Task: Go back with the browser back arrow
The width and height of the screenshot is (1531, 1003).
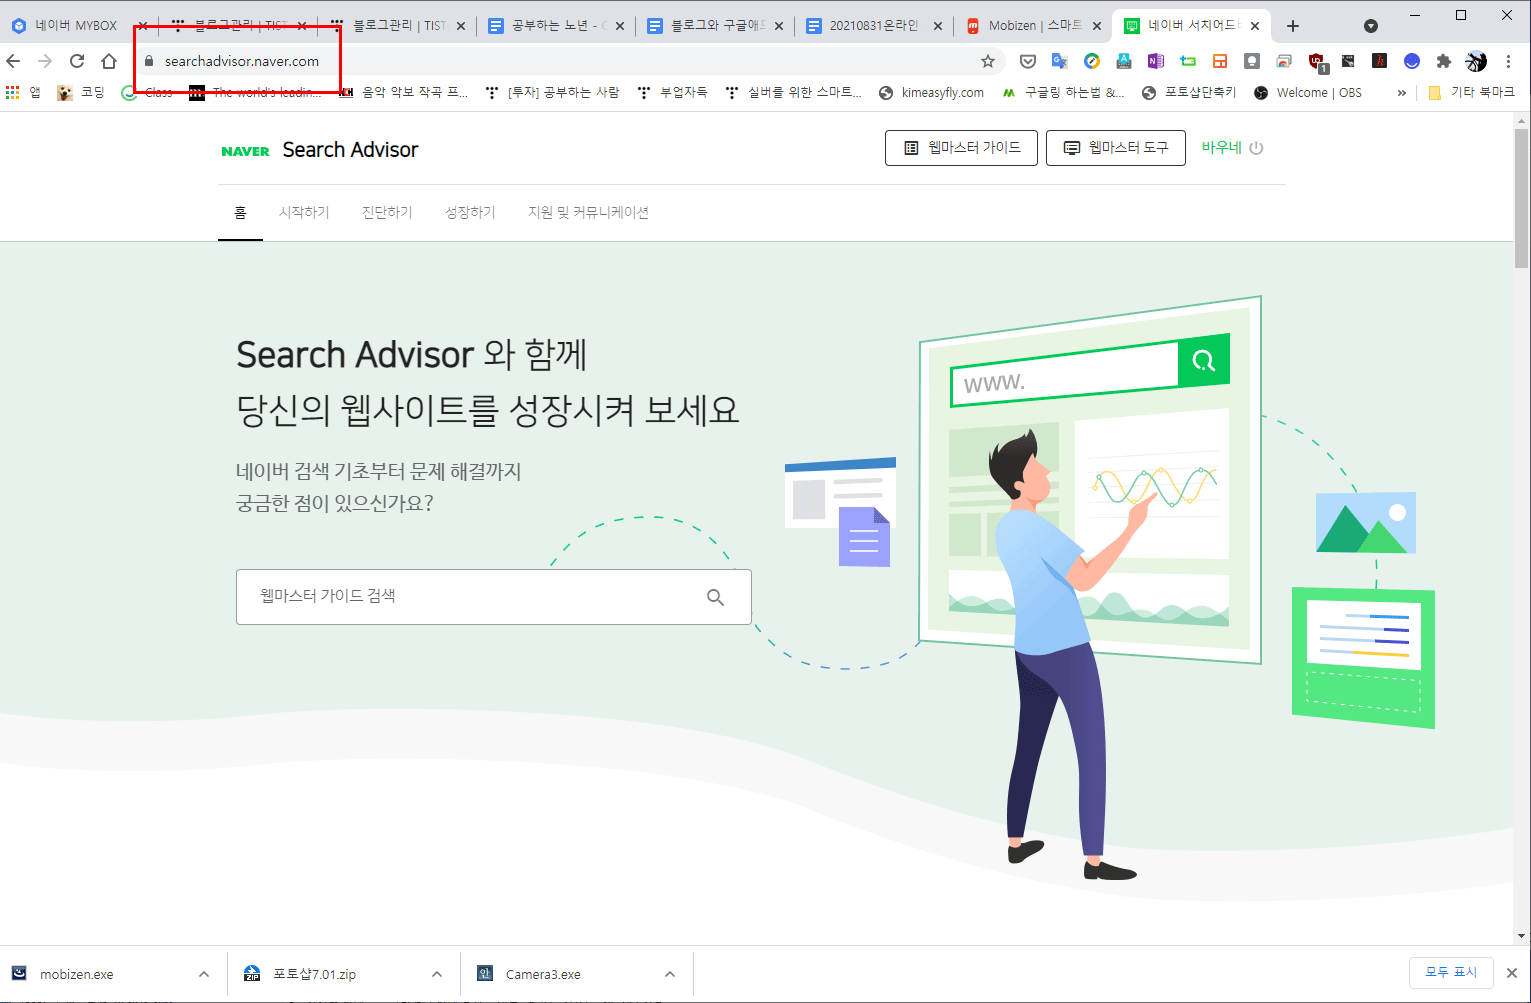Action: pyautogui.click(x=13, y=61)
